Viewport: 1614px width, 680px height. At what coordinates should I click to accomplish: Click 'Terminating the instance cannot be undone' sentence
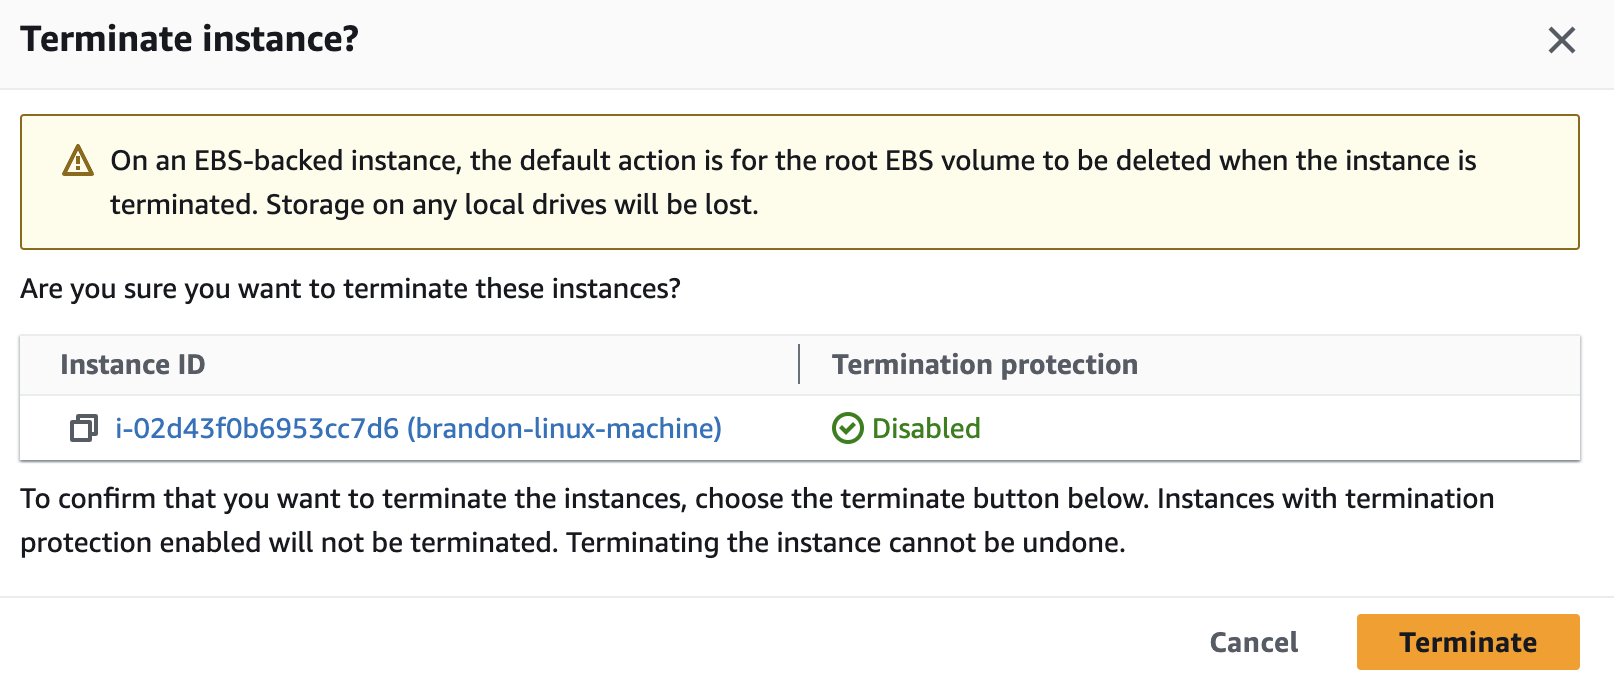846,543
